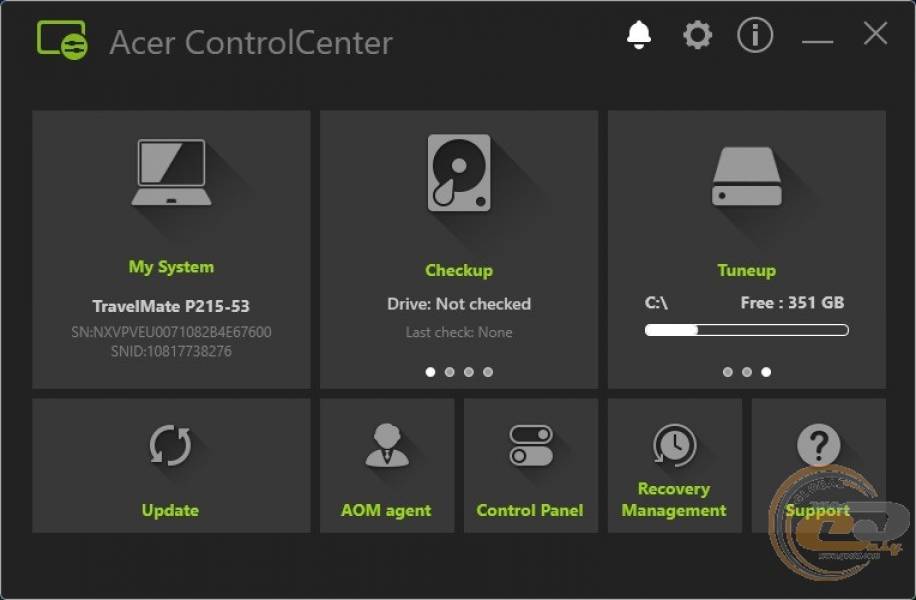Viewport: 916px width, 600px height.
Task: Select third page dot in Tuneup tile
Action: [x=766, y=372]
